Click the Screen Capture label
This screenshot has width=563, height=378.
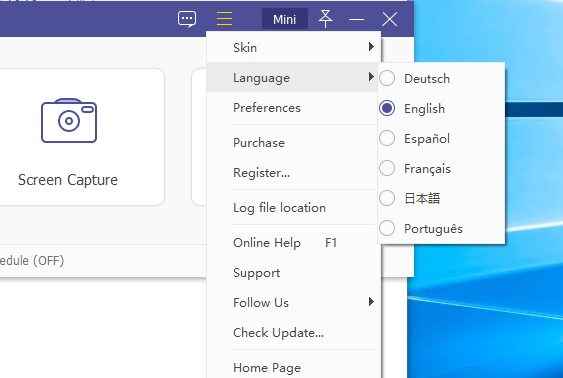[x=68, y=180]
